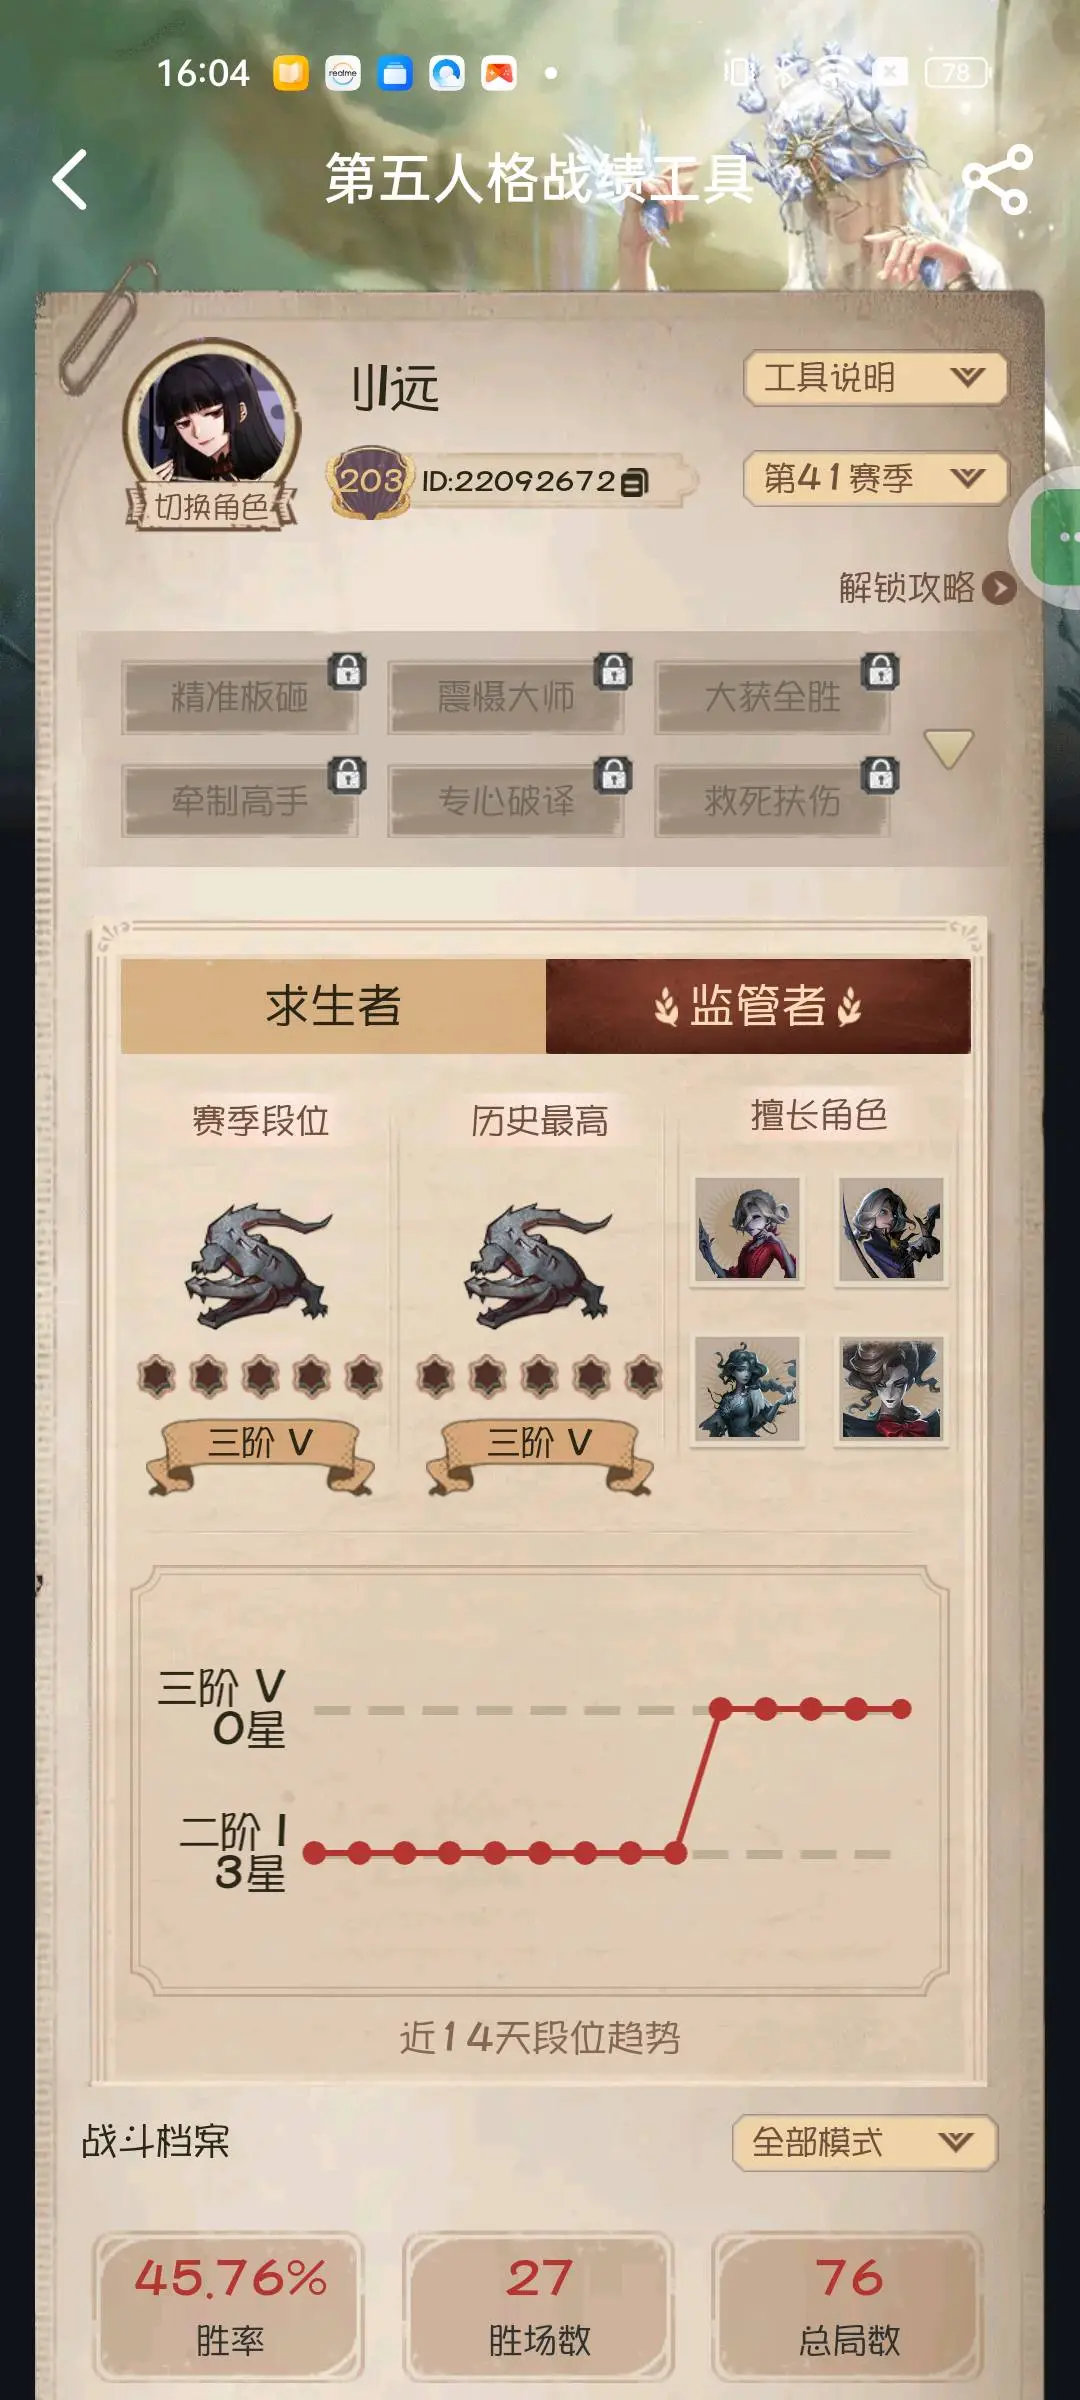The image size is (1080, 2400).
Task: Tap the back arrow icon
Action: point(70,180)
